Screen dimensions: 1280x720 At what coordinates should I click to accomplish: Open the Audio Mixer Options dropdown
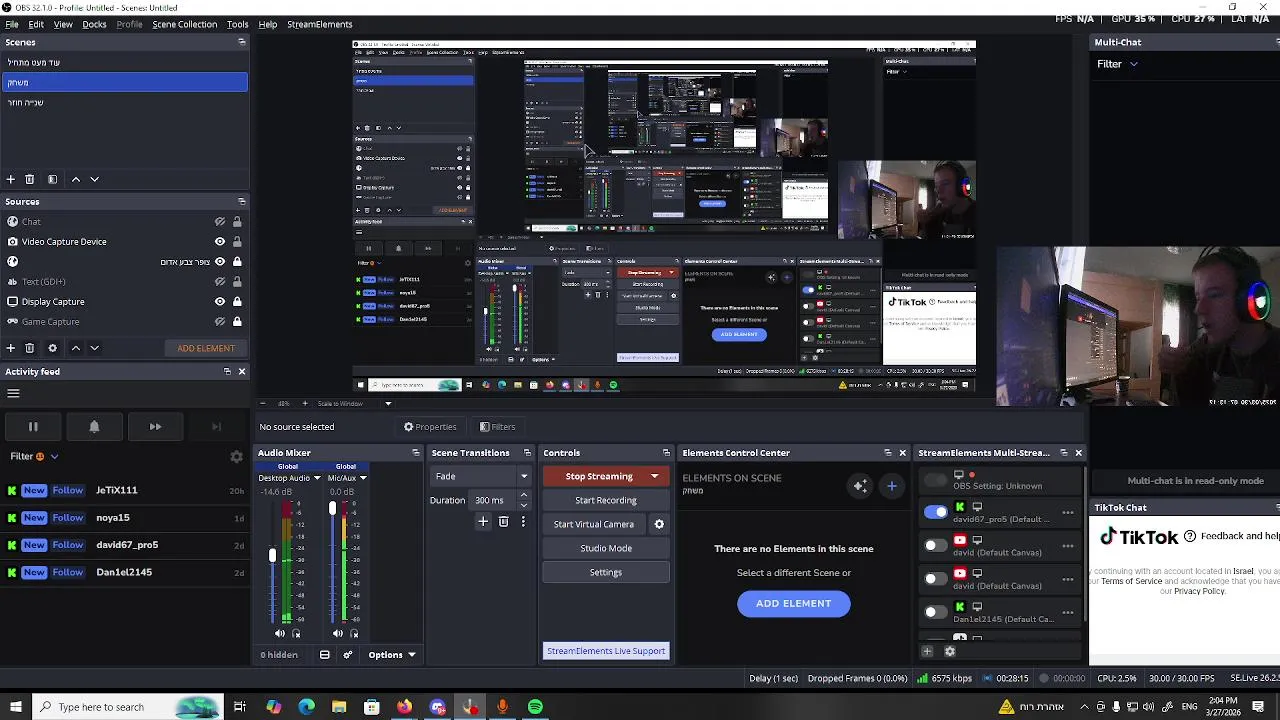coord(392,655)
